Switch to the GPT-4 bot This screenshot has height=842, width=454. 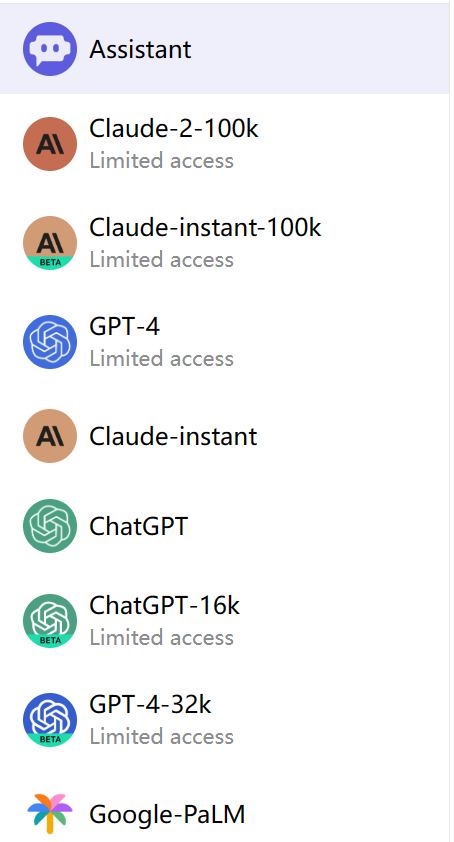tap(225, 342)
